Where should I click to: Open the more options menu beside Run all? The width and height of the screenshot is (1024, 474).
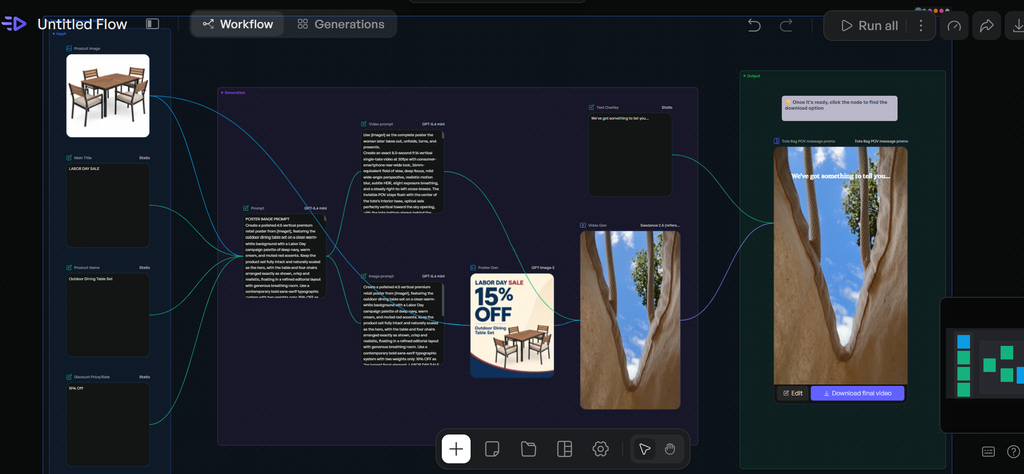pos(921,25)
